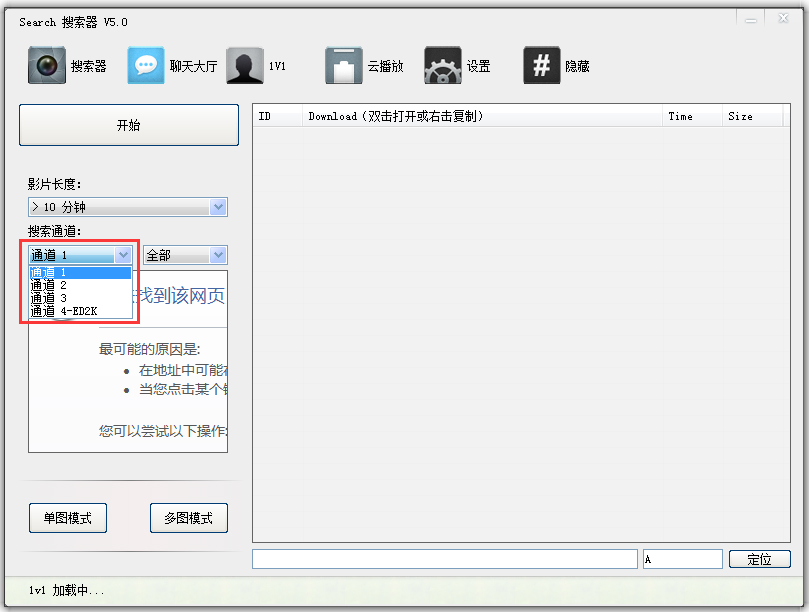Focus the input field containing A
Image resolution: width=809 pixels, height=612 pixels.
[683, 559]
